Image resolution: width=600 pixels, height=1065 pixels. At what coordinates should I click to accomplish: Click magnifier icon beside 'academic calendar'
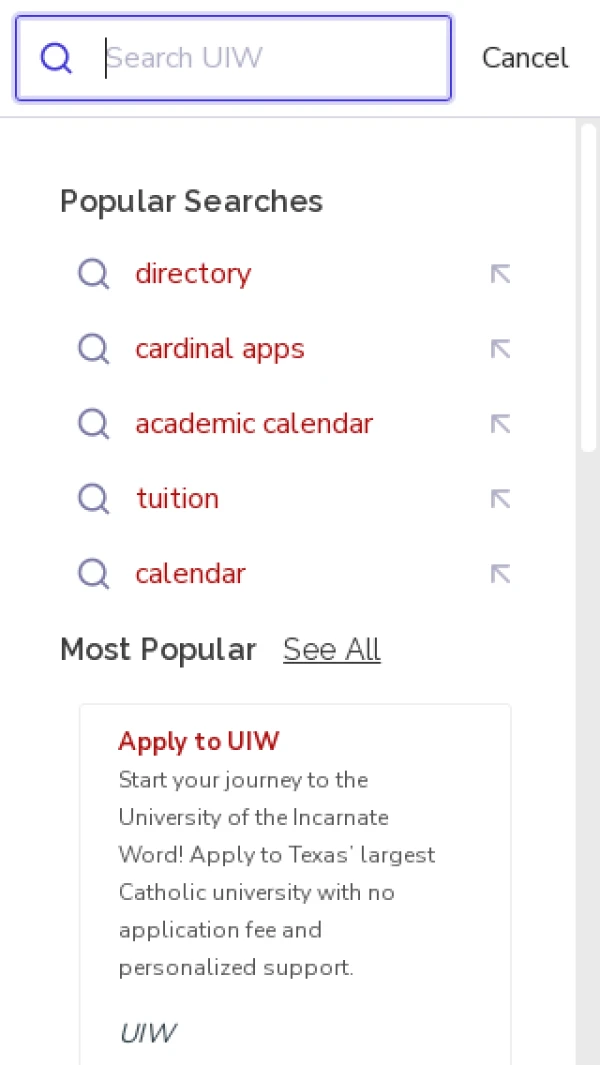pos(94,423)
